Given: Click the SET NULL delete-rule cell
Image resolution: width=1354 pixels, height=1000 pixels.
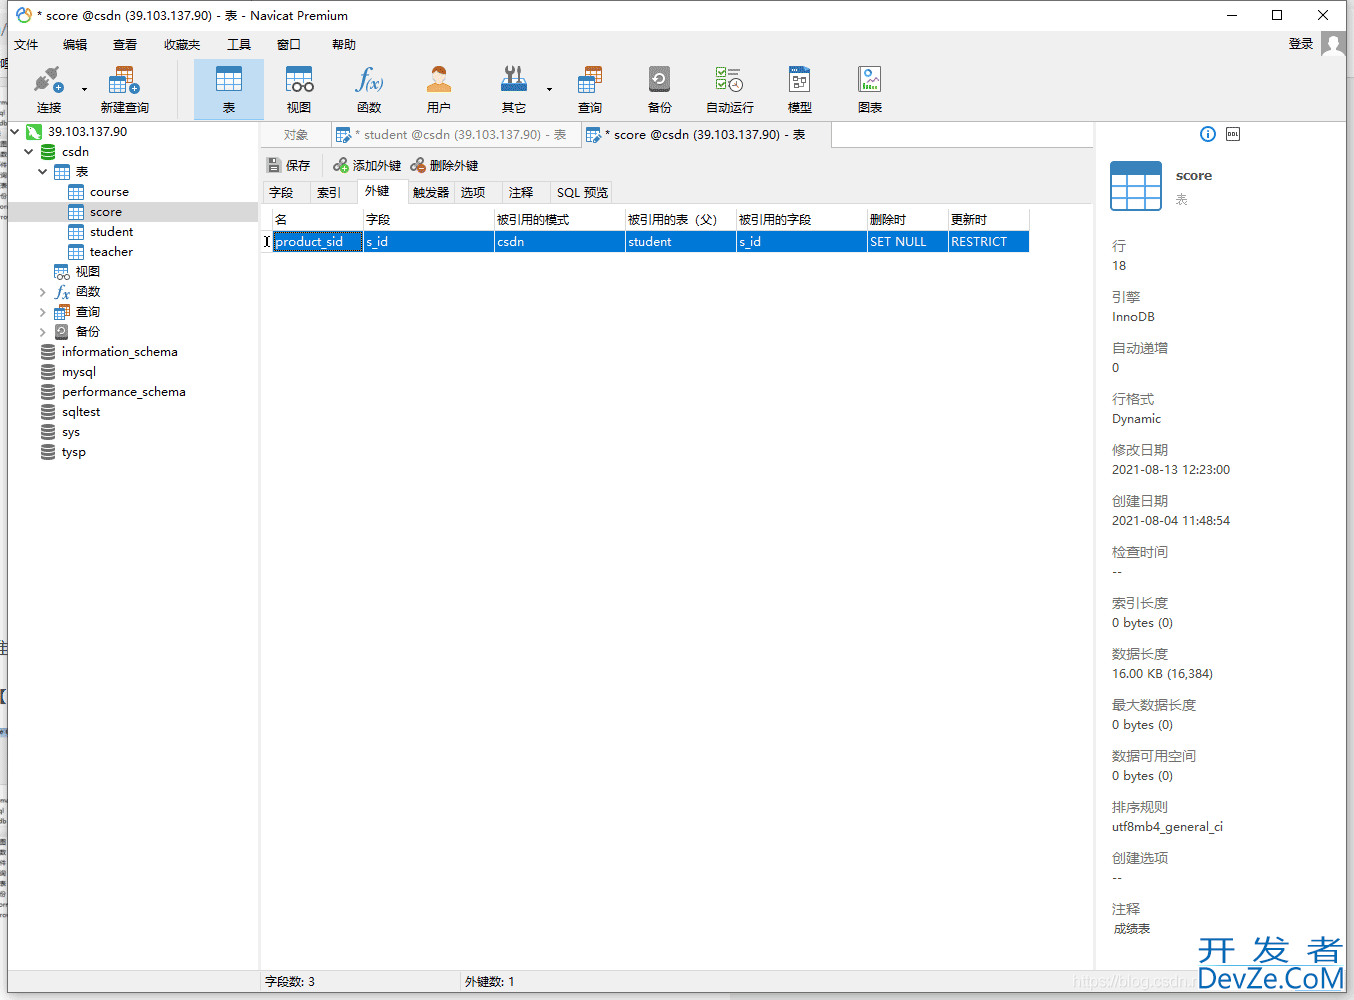Looking at the screenshot, I should (907, 242).
